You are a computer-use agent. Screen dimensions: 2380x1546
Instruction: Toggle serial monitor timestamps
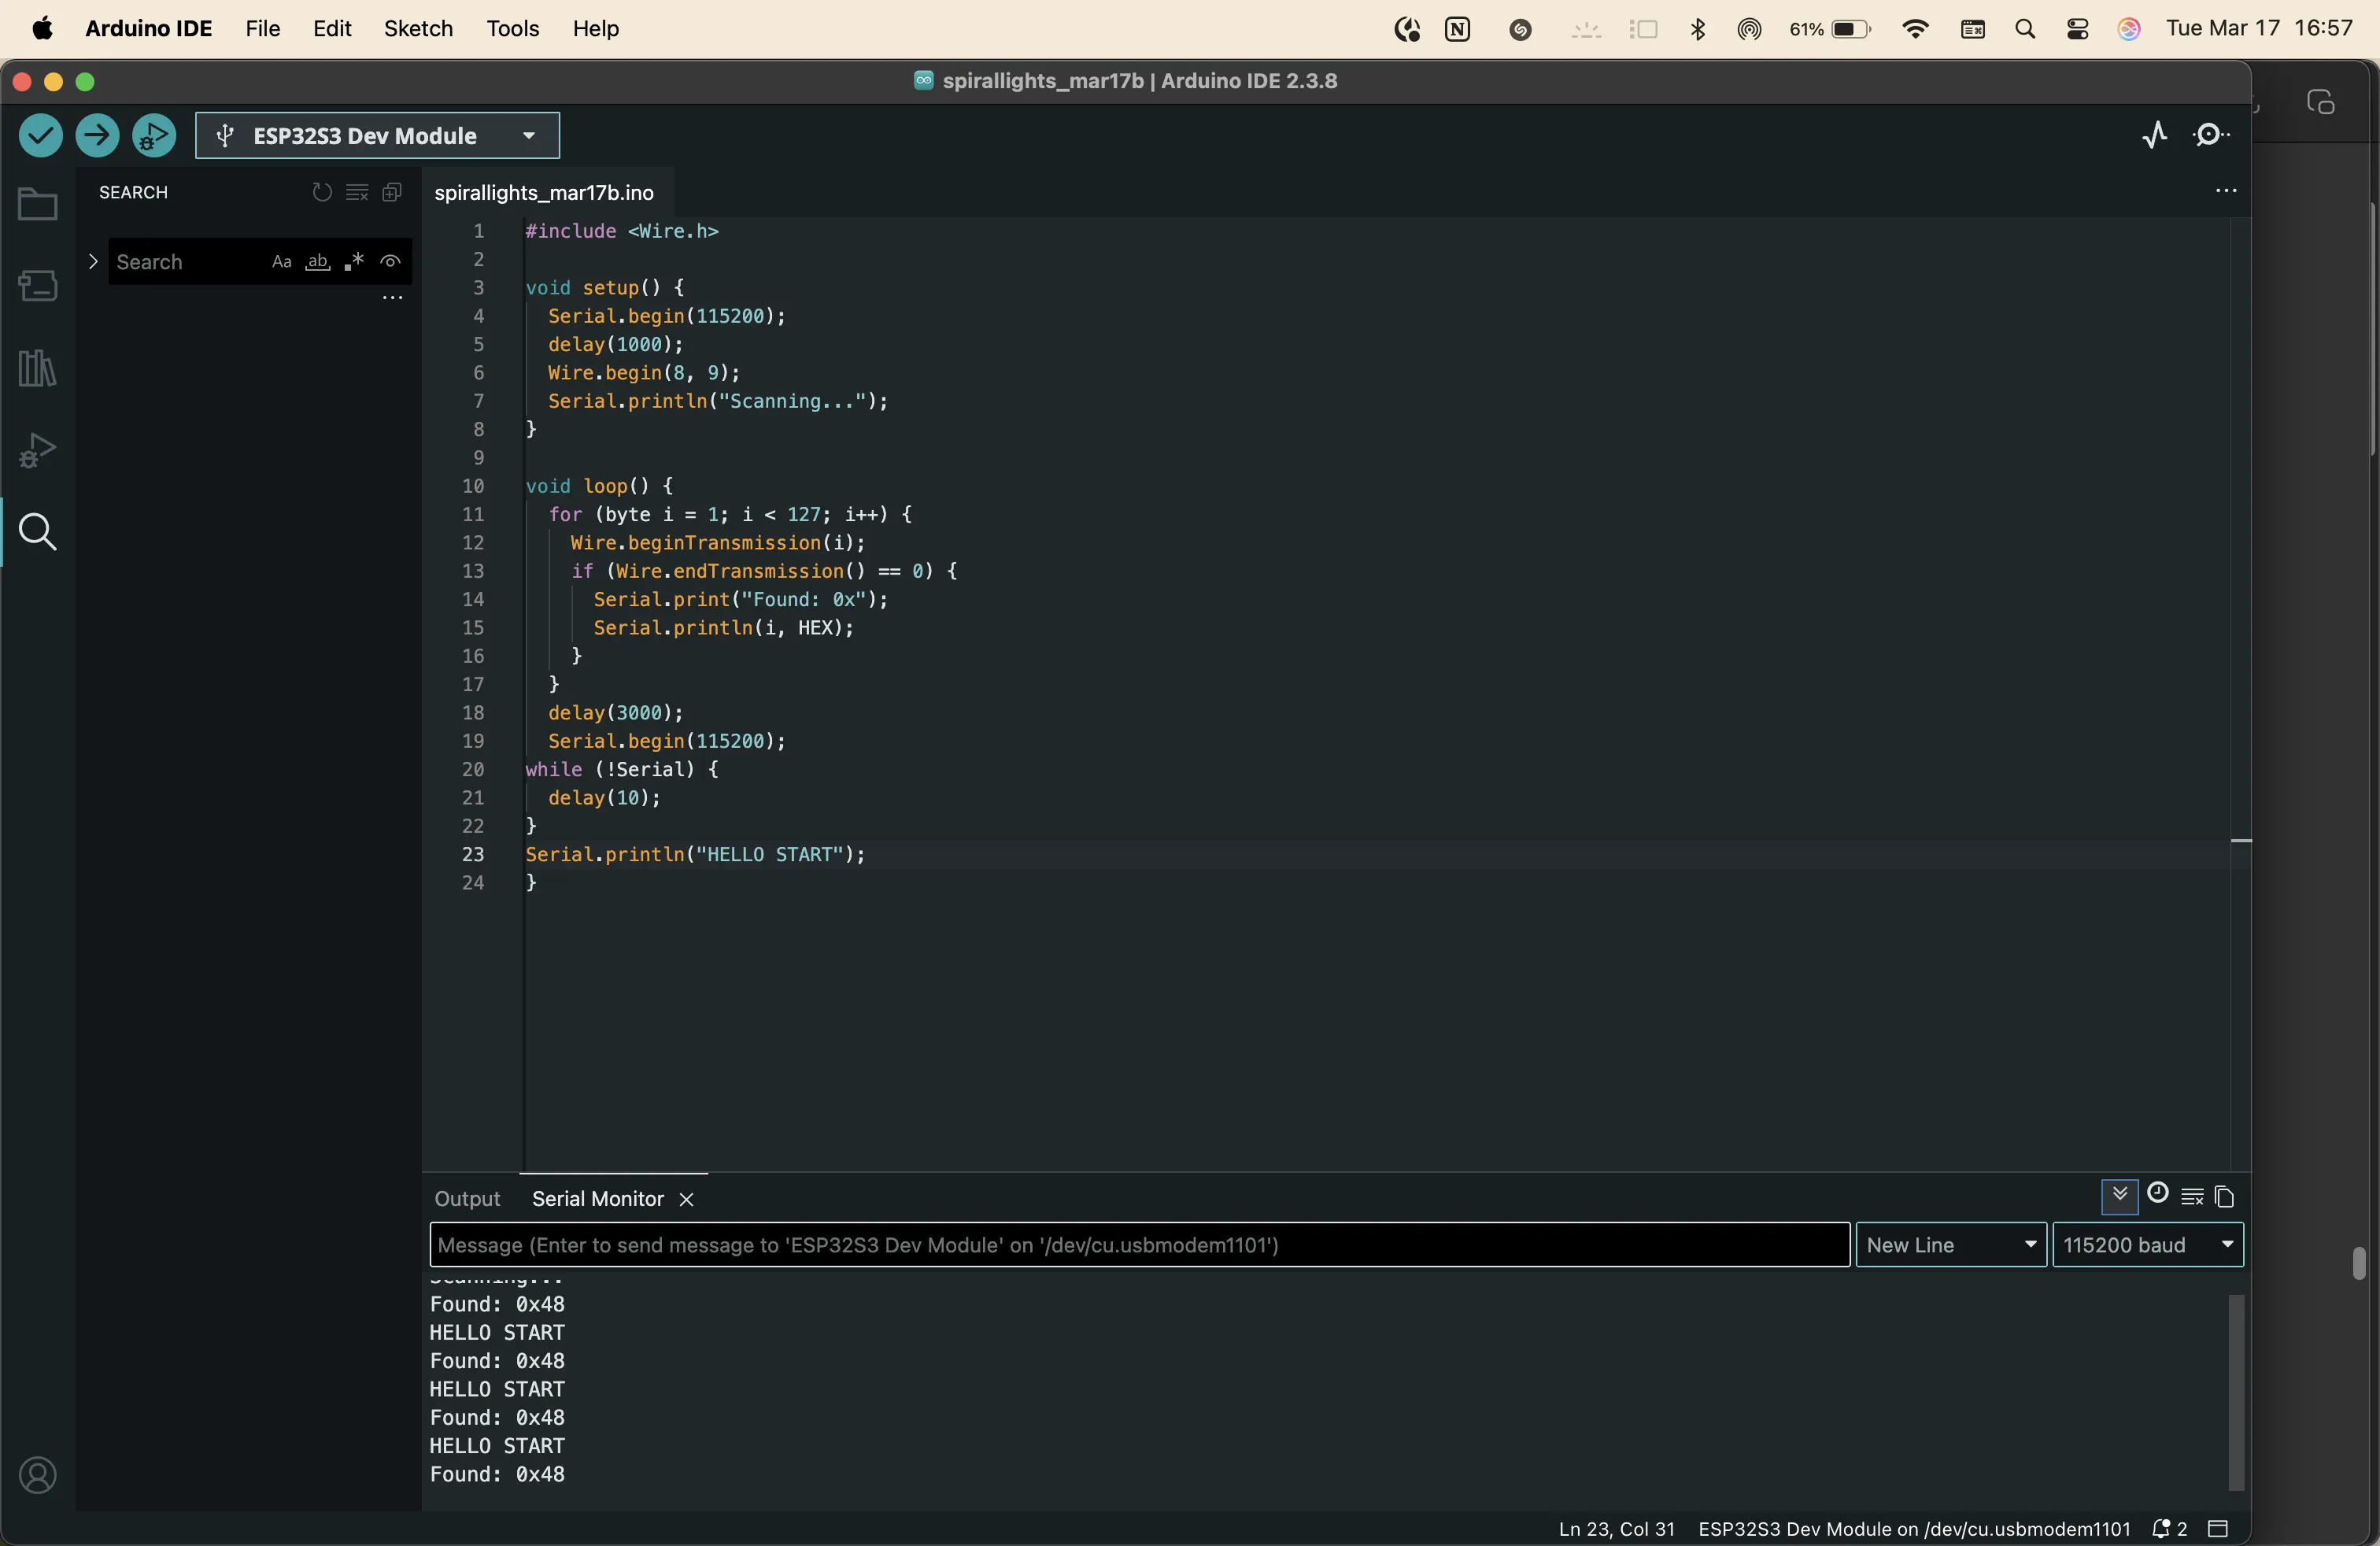pyautogui.click(x=2158, y=1193)
